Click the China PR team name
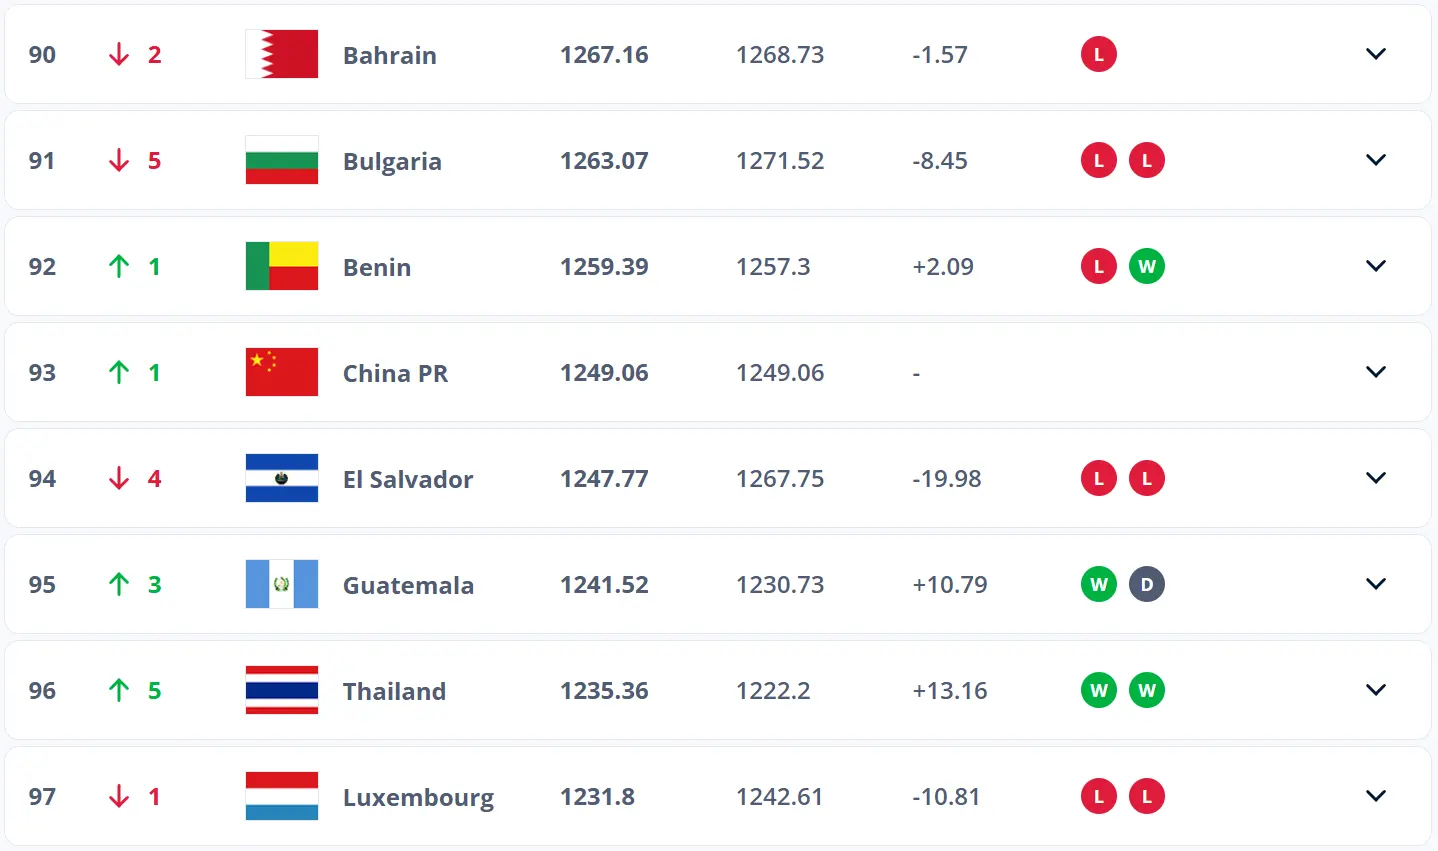 pyautogui.click(x=395, y=373)
